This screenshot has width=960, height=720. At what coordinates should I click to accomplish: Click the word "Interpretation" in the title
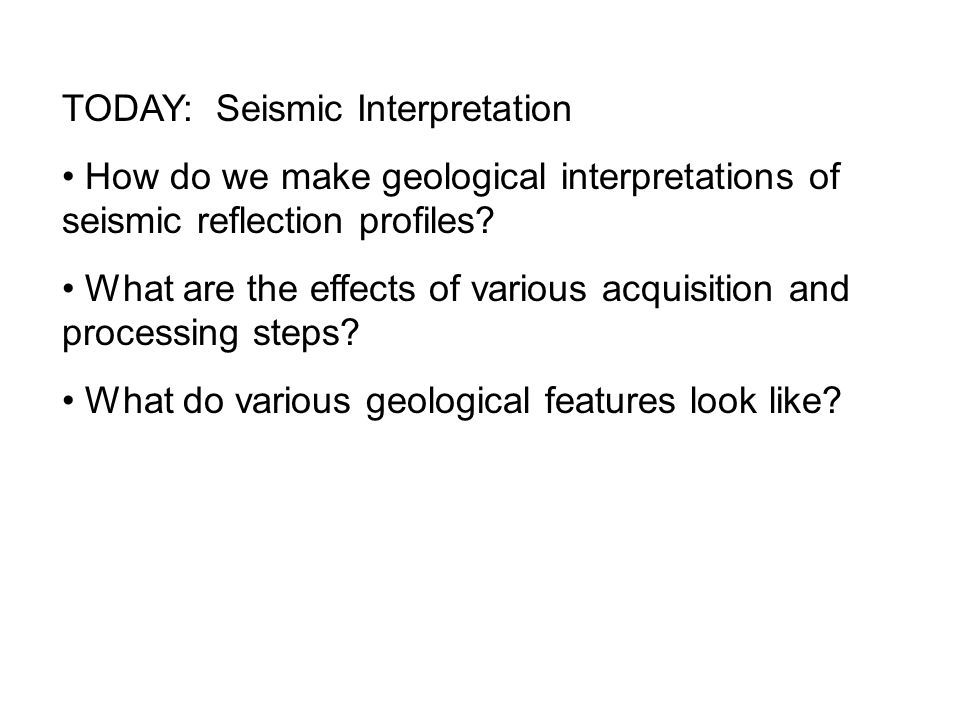coord(464,110)
